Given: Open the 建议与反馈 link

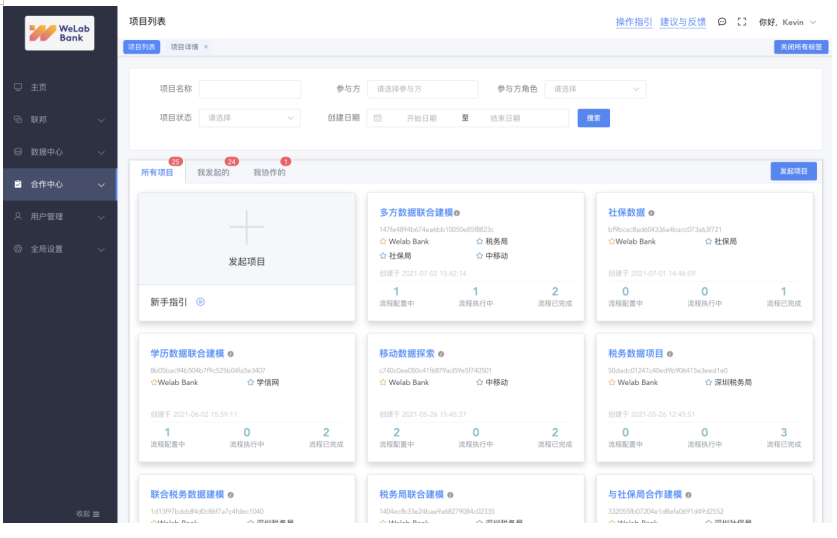Looking at the screenshot, I should [x=683, y=22].
